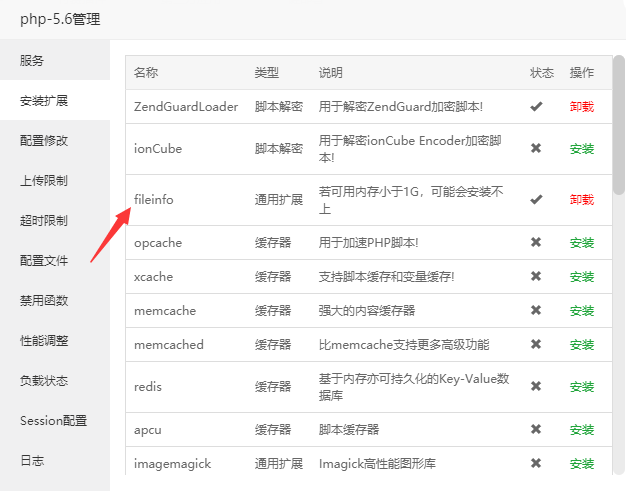Click apcu not-installed cross icon

[x=536, y=430]
